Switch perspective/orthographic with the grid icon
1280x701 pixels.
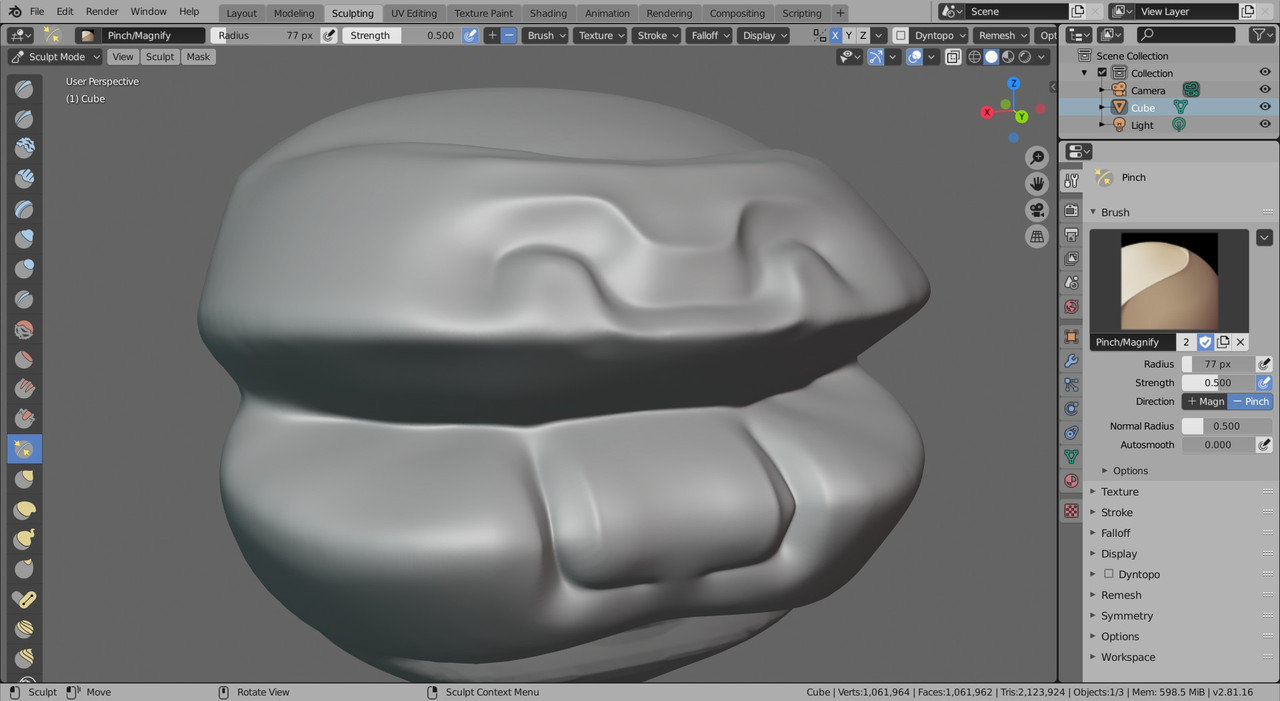tap(1037, 237)
